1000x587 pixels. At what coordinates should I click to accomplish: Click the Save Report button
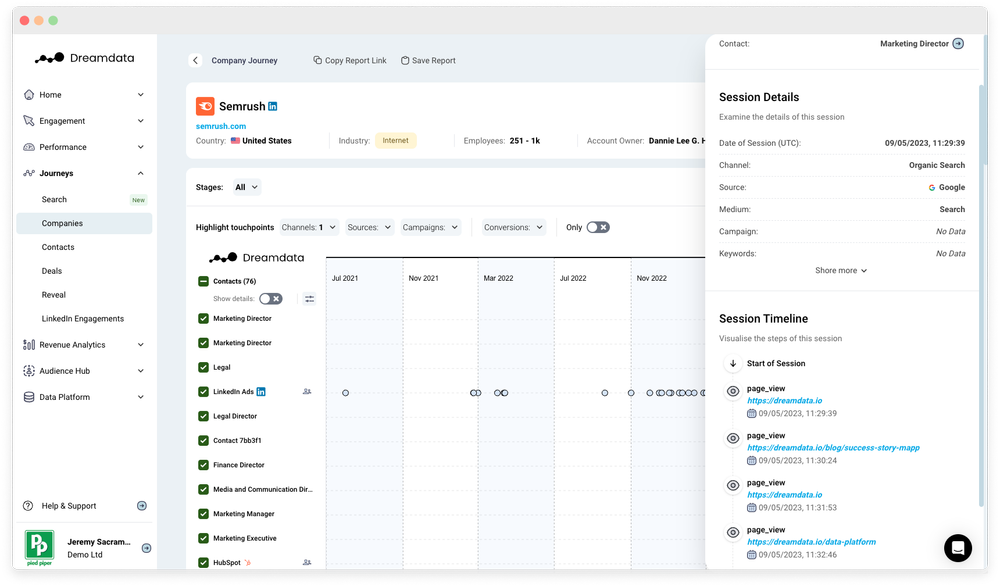(x=428, y=60)
